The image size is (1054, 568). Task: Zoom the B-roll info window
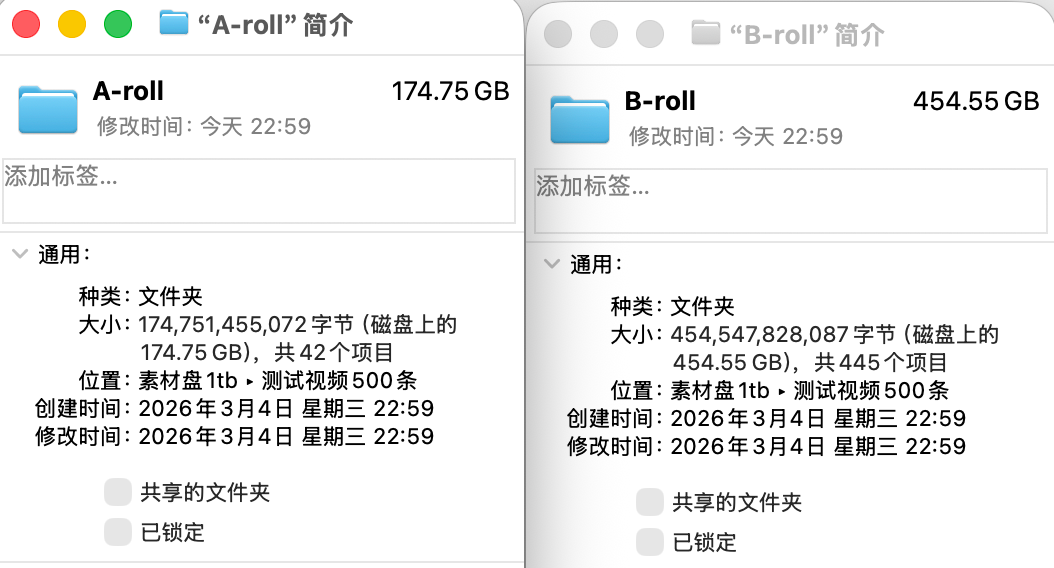click(x=650, y=34)
